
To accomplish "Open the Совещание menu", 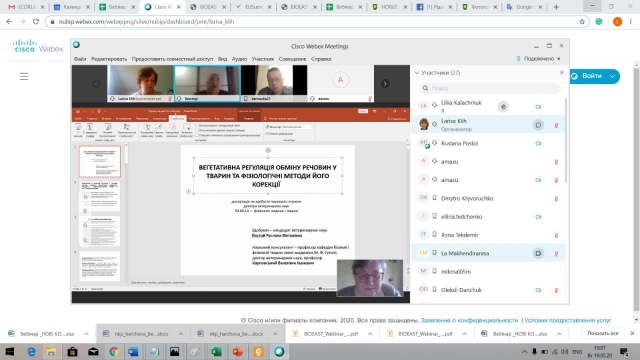I will tap(292, 59).
